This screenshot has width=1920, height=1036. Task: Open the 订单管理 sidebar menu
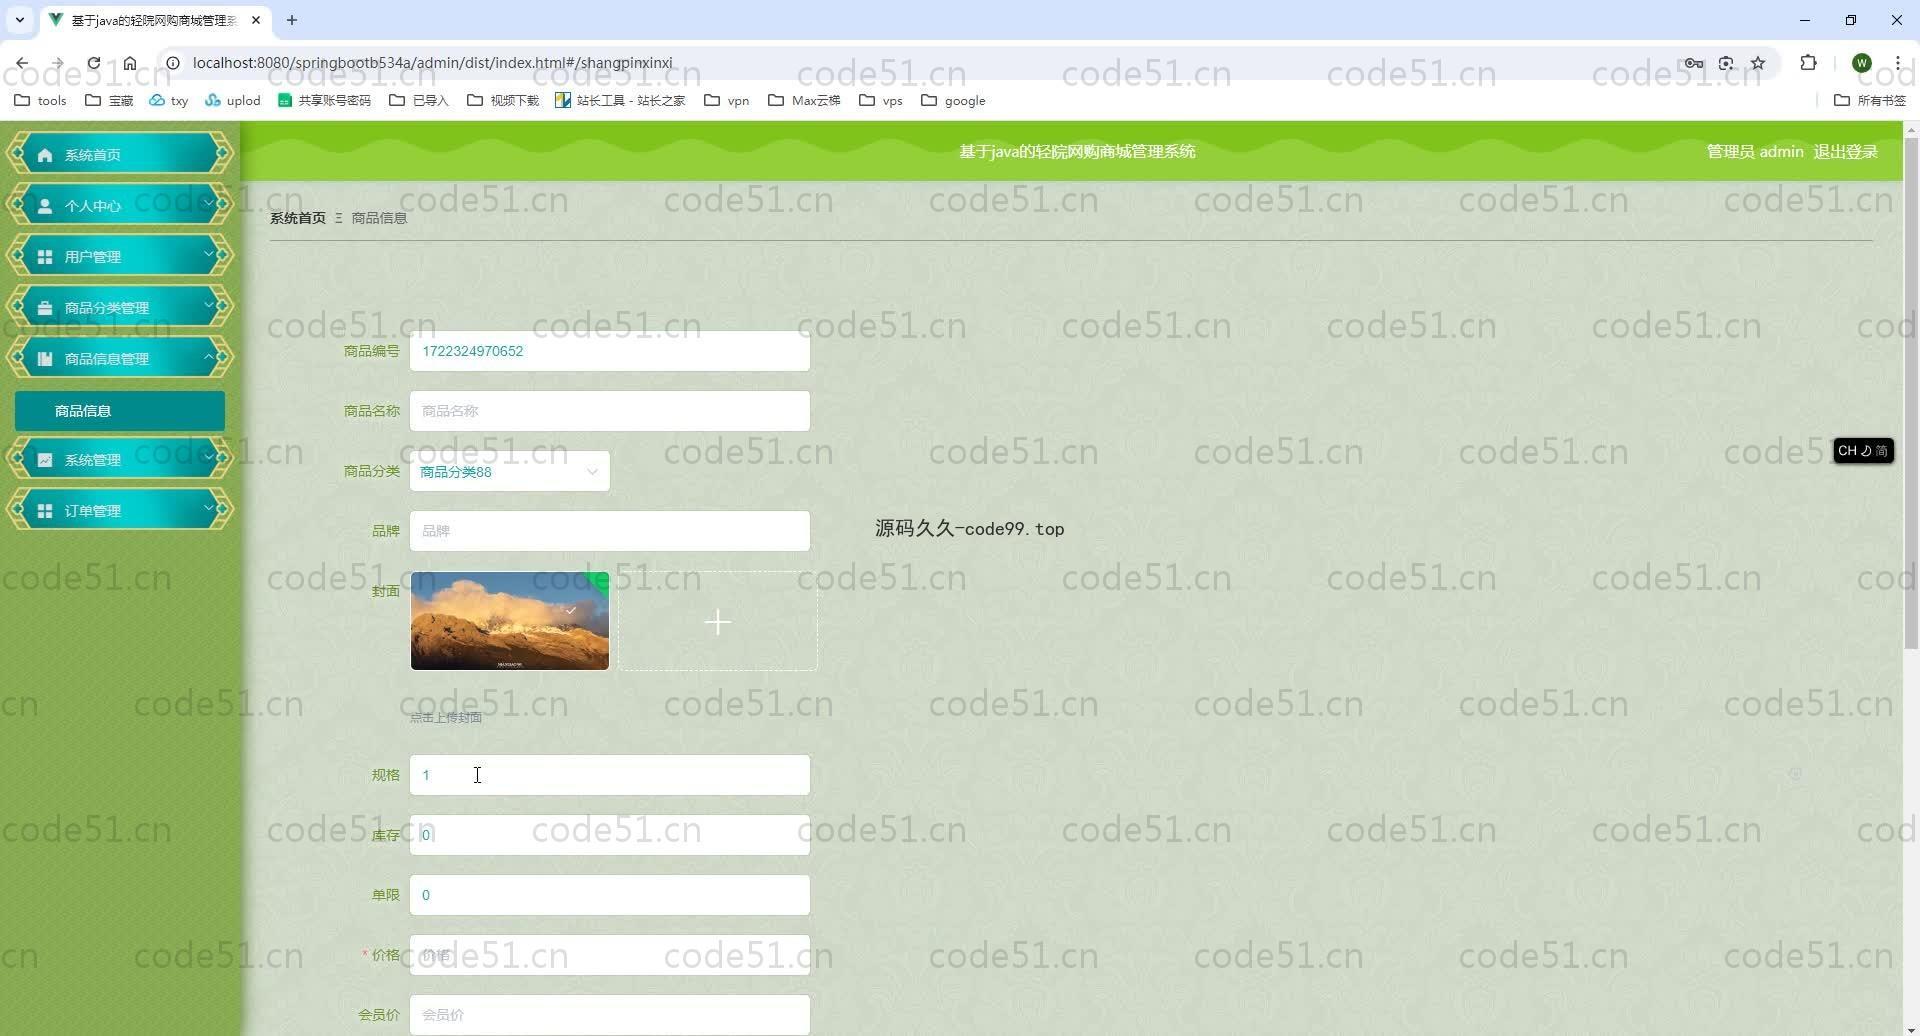(x=119, y=510)
